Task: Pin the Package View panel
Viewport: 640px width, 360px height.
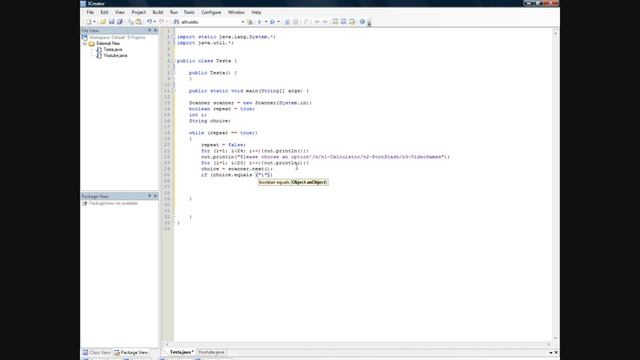Action: click(x=149, y=196)
